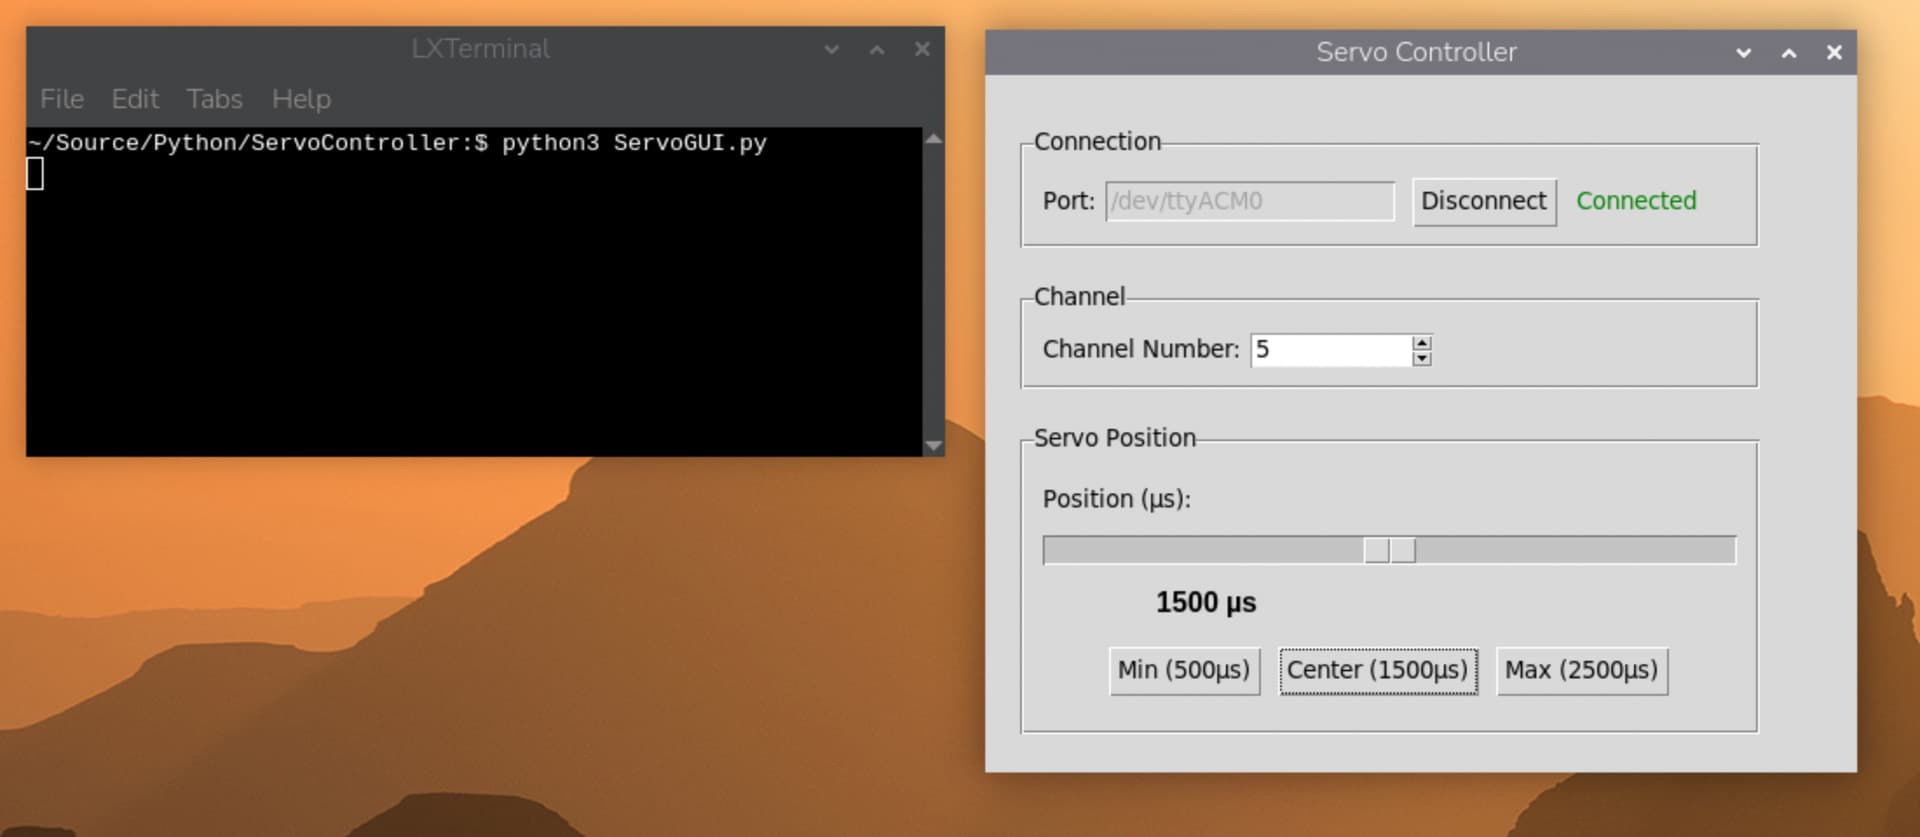Image resolution: width=1920 pixels, height=837 pixels.
Task: Increase channel number with the up arrow
Action: 1421,343
